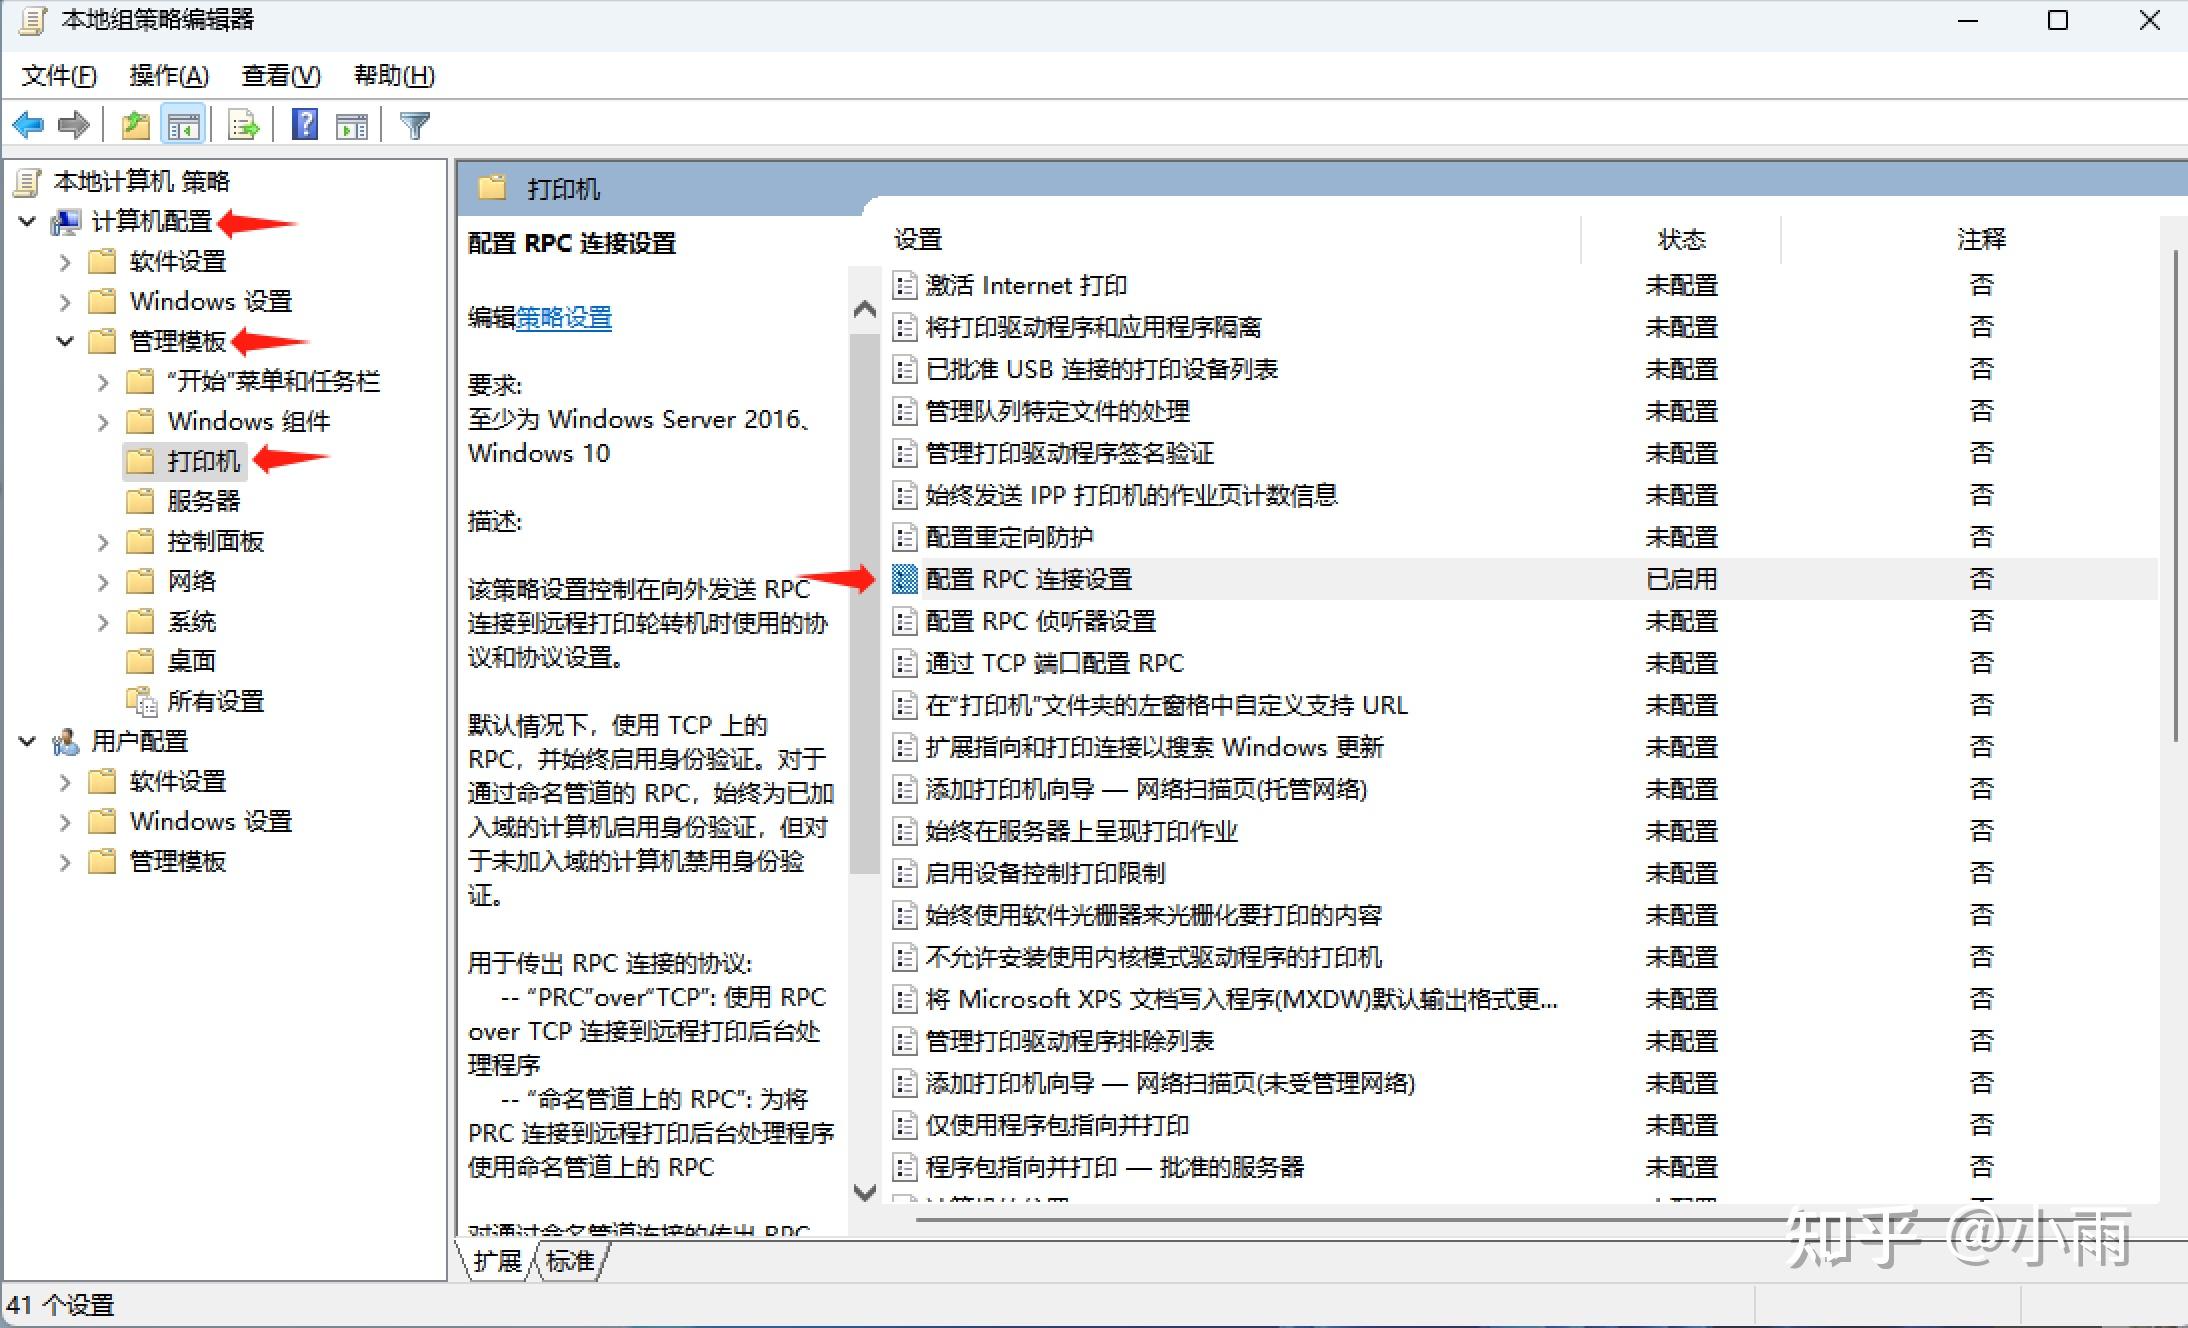Click the policy icon of 通过 TCP 端口配置 RPC

click(904, 664)
